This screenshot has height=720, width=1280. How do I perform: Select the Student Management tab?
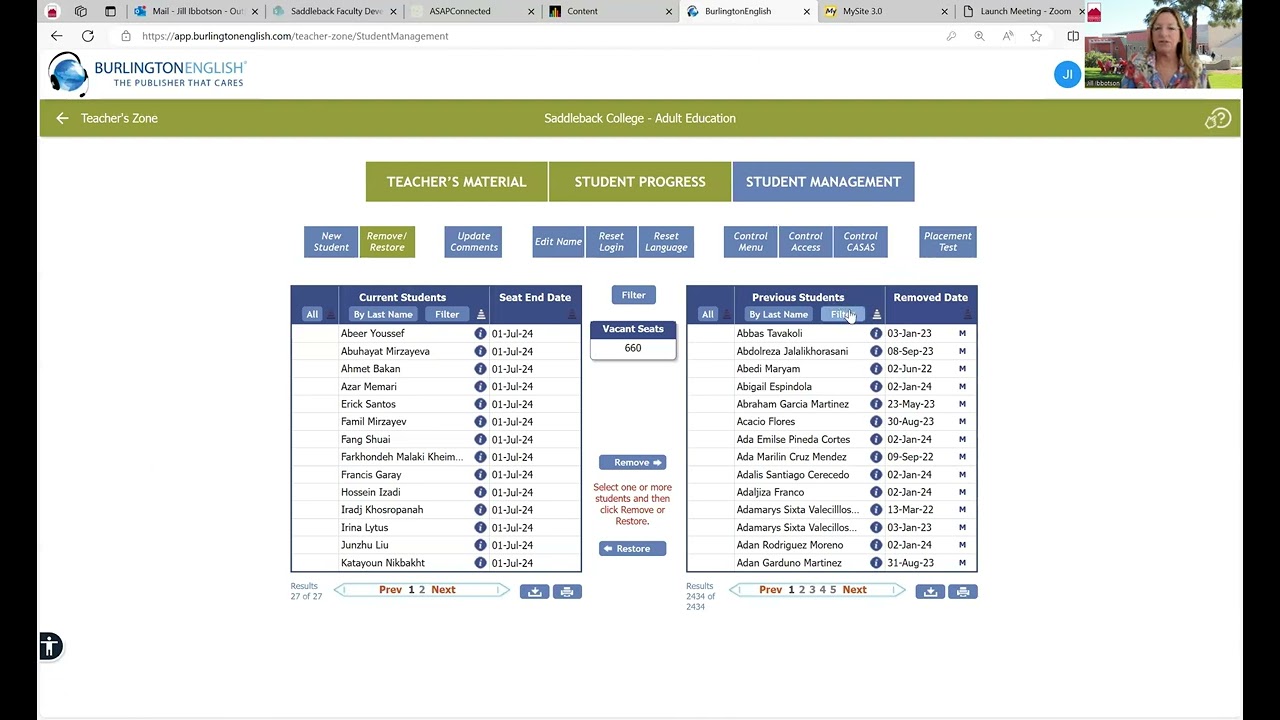click(x=823, y=182)
